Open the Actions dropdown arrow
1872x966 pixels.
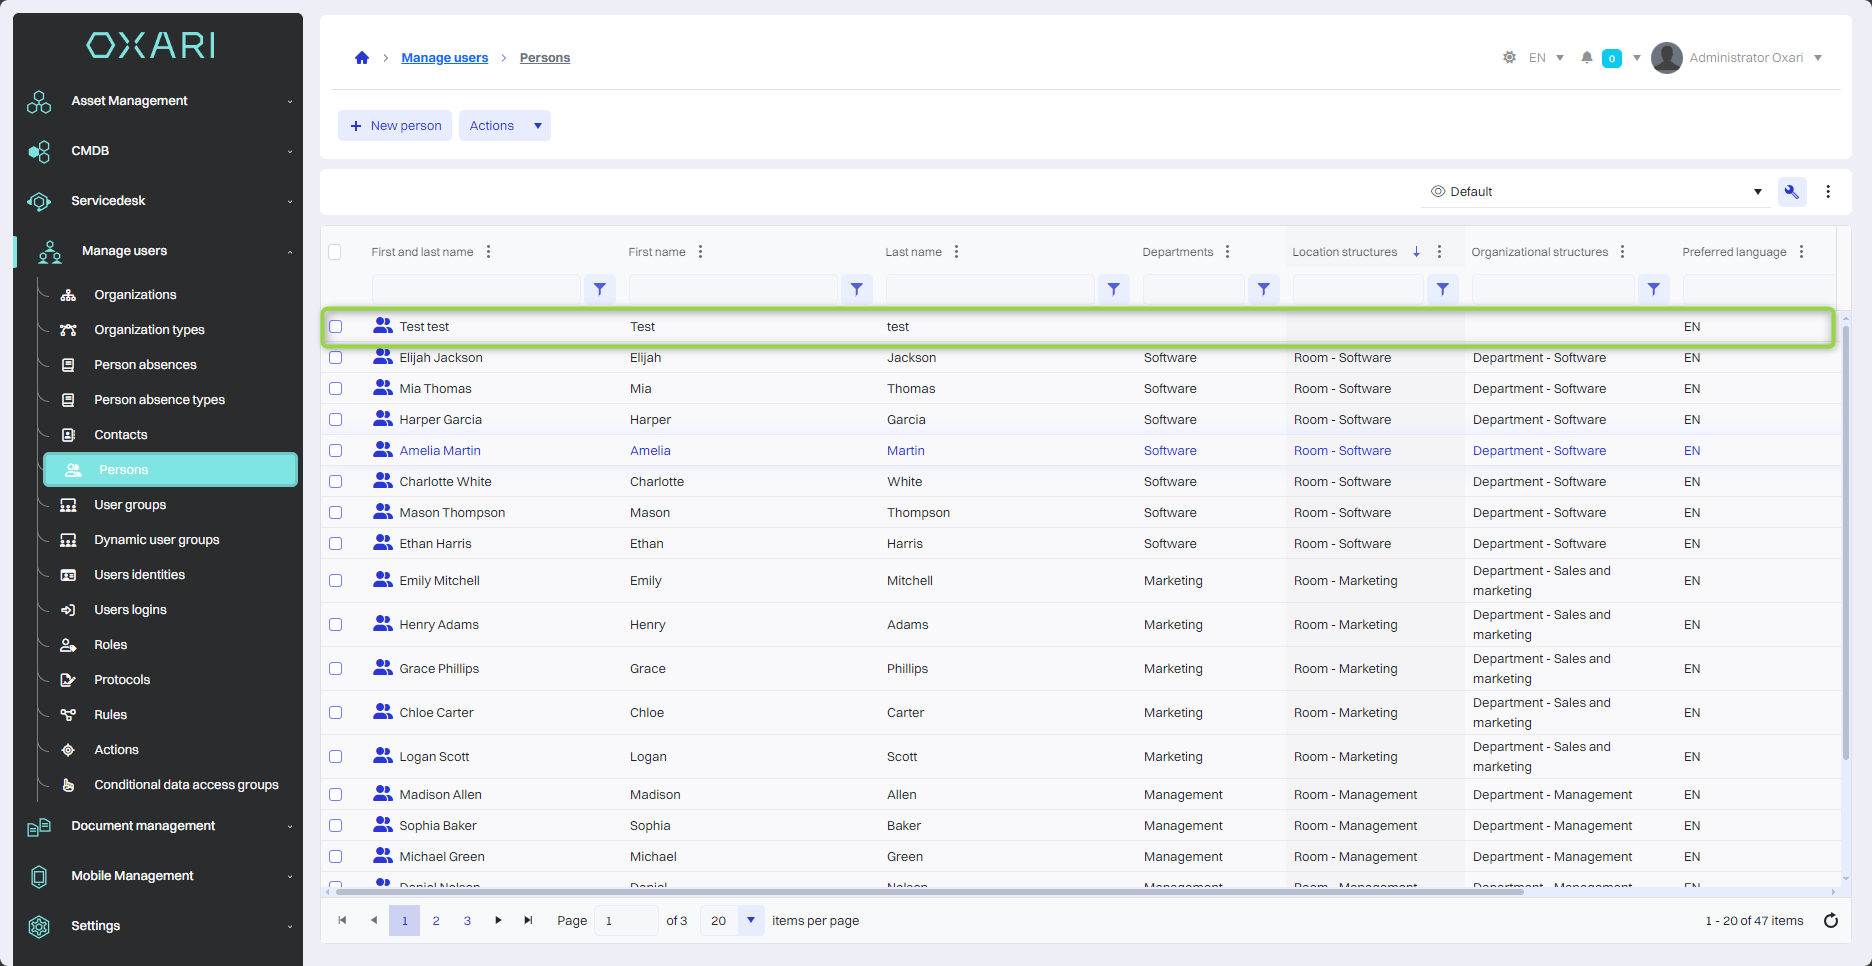(x=538, y=126)
